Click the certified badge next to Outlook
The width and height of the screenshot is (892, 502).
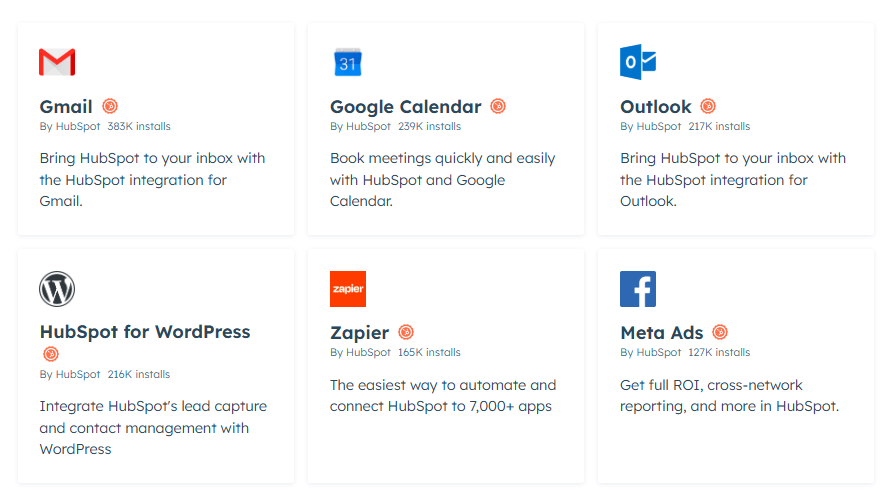708,106
